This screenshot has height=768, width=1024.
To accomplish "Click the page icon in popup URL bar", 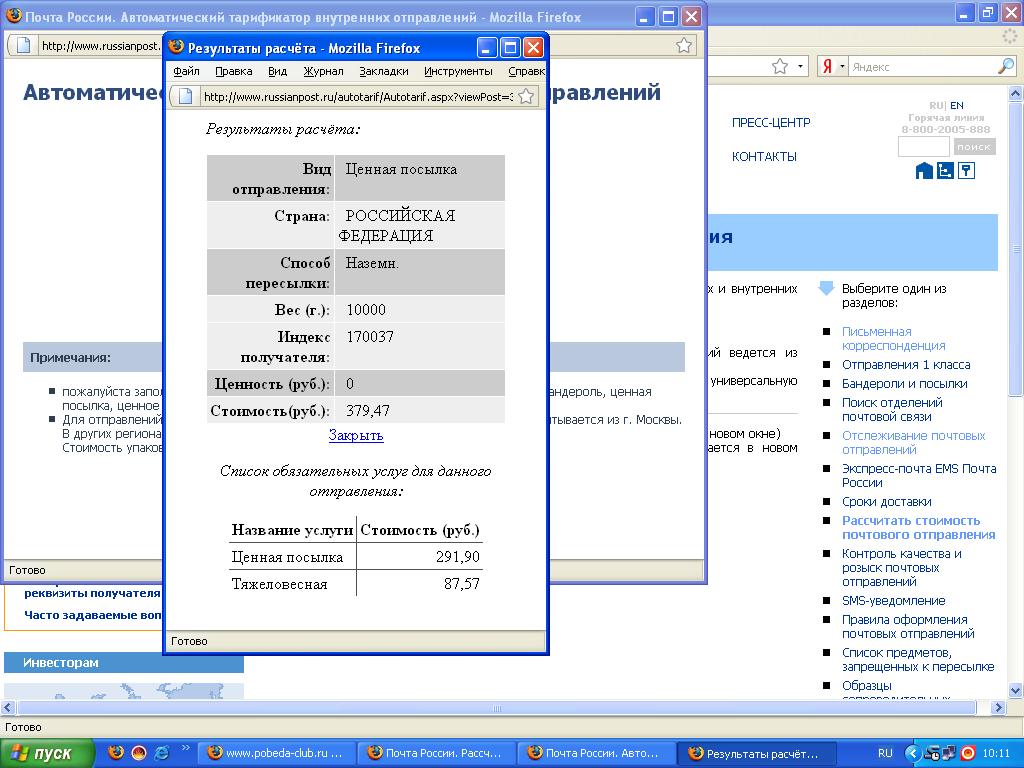I will [185, 97].
